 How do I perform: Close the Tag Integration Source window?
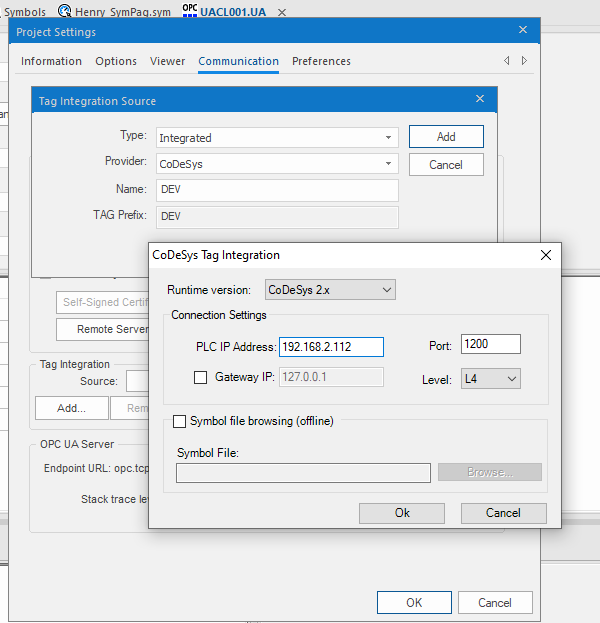point(480,100)
